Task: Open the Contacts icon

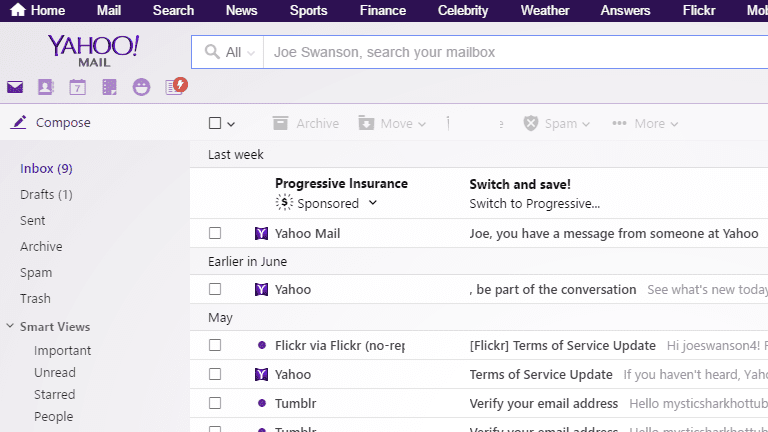Action: click(x=46, y=87)
